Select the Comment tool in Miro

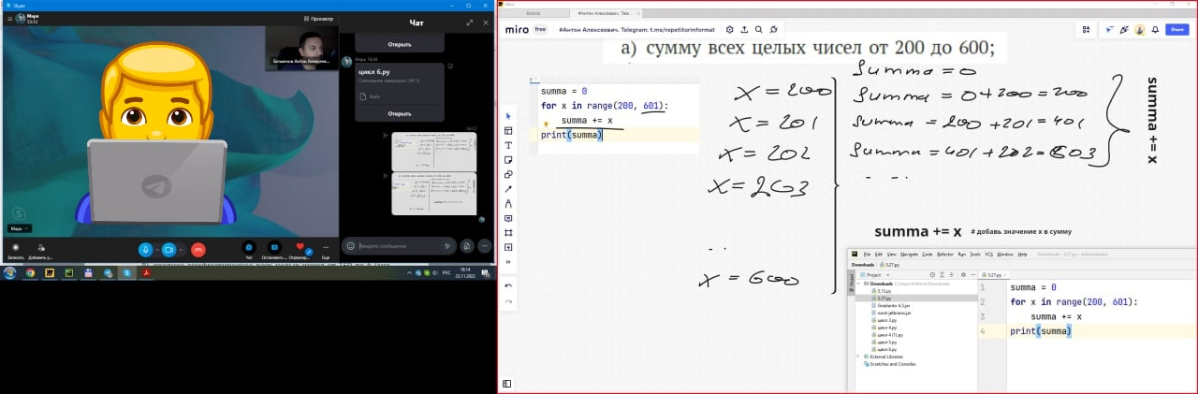click(509, 218)
